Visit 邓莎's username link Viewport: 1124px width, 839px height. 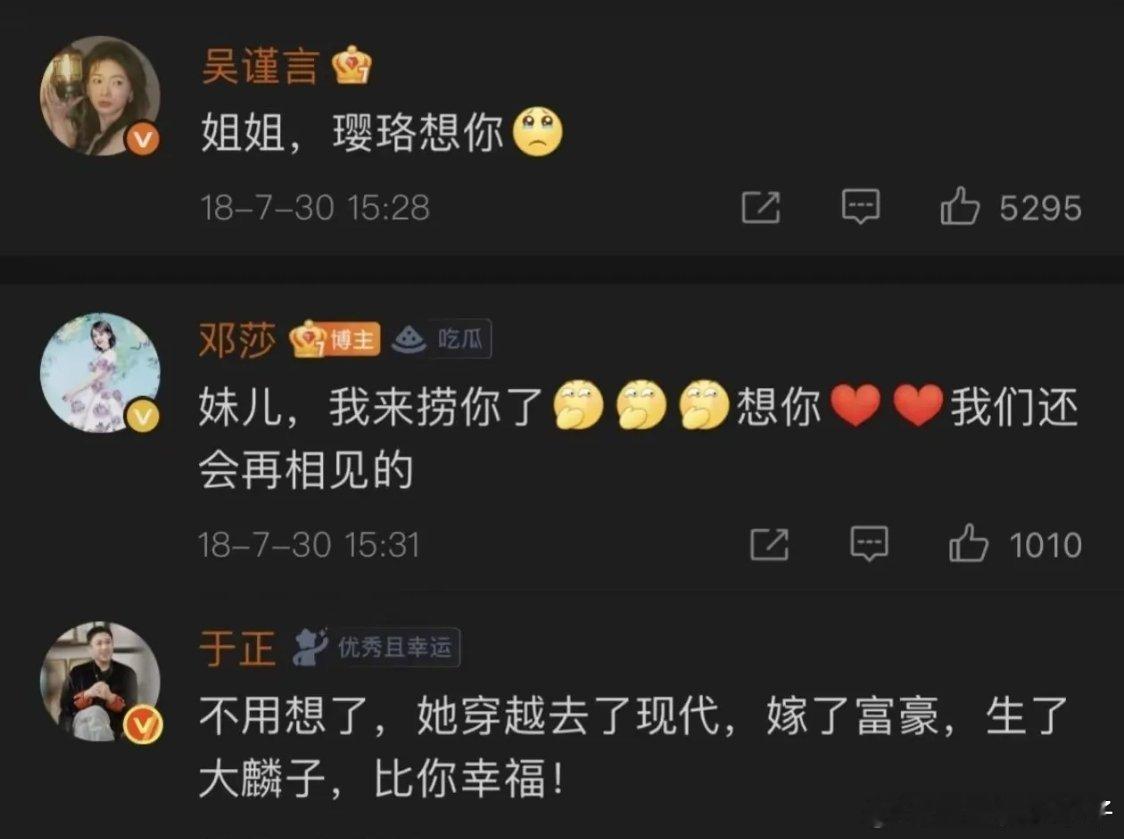(237, 339)
